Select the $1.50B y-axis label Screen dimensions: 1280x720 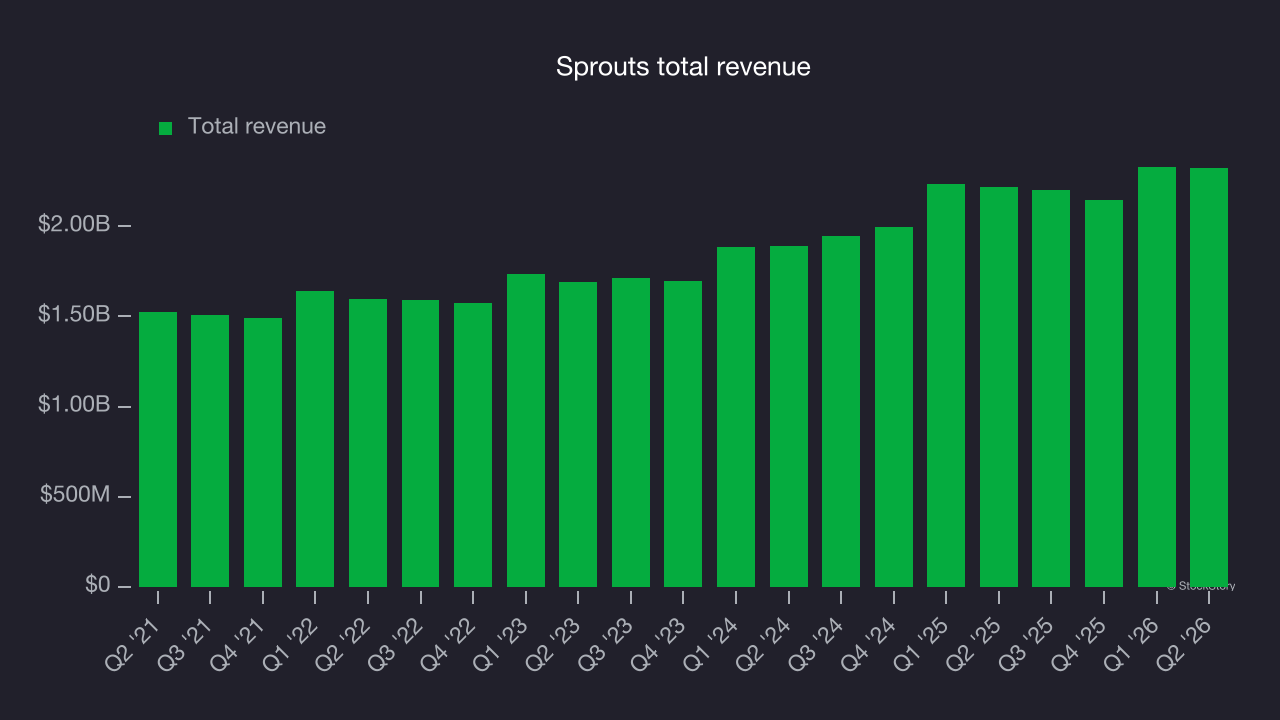pos(74,315)
